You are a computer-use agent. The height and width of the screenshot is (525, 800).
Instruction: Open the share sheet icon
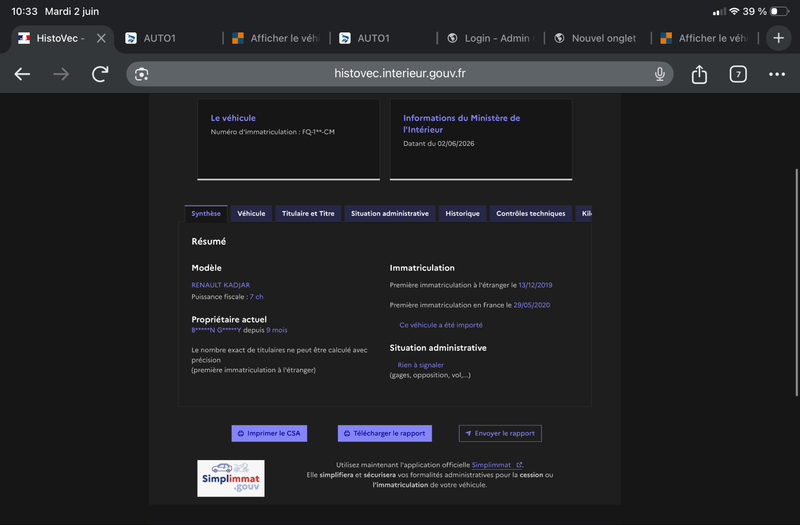pyautogui.click(x=699, y=74)
